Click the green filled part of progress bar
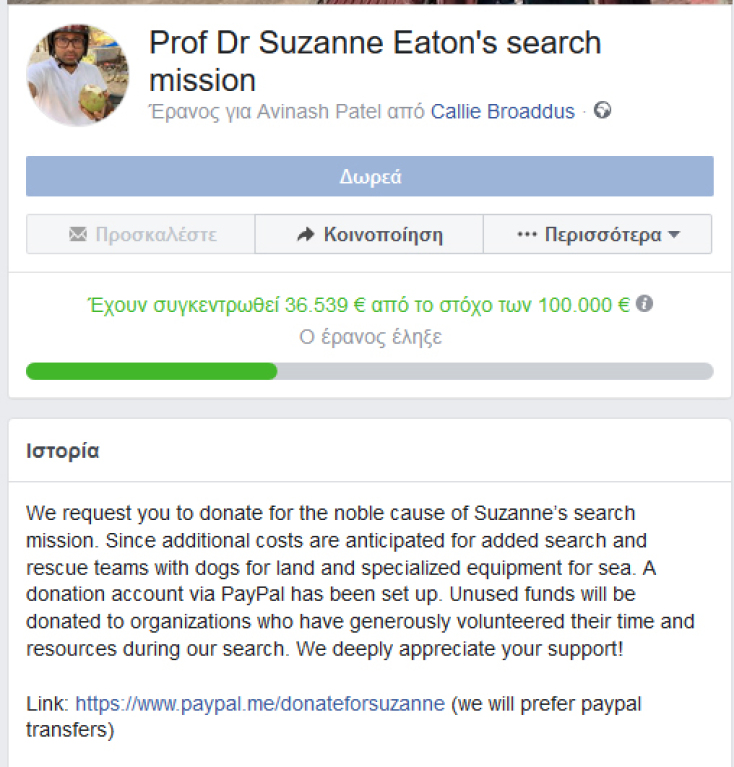Screen dimensions: 734x767 (151, 371)
